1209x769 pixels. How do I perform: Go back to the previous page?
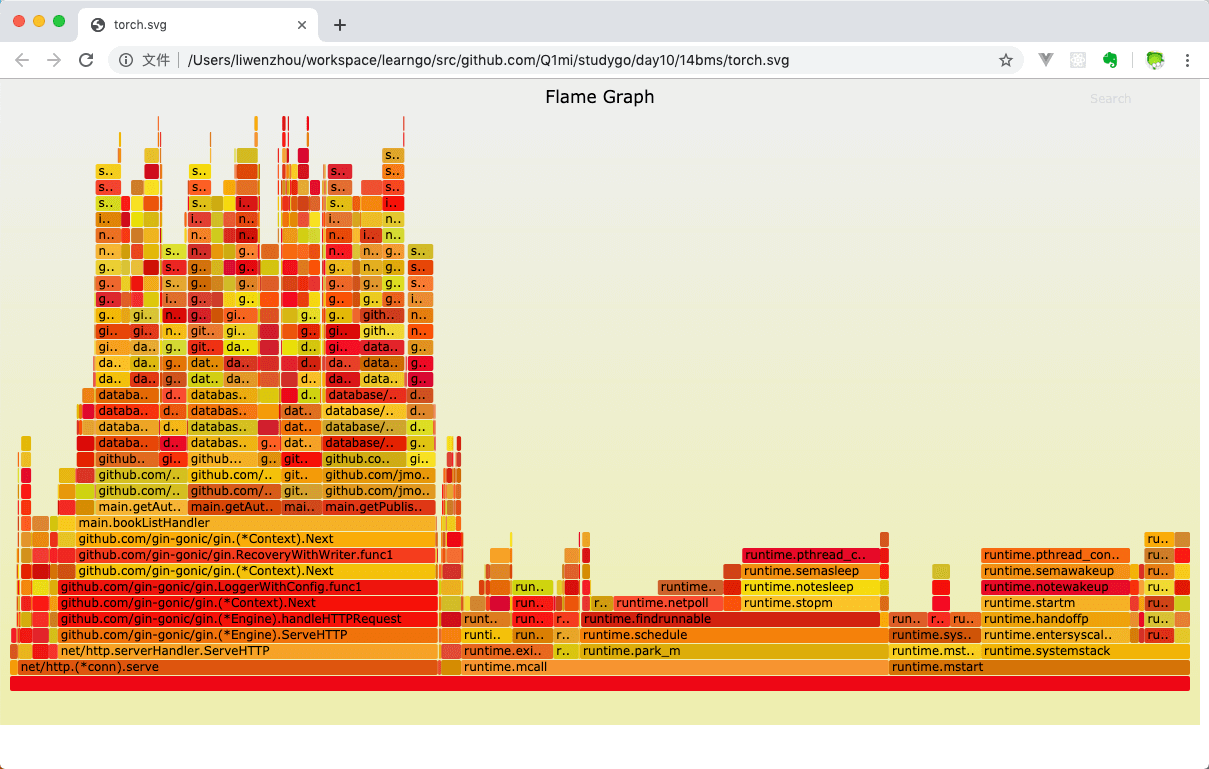coord(22,60)
